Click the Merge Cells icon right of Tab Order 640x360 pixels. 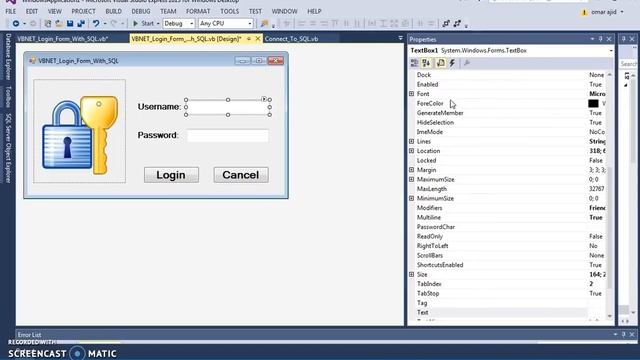tap(457, 24)
